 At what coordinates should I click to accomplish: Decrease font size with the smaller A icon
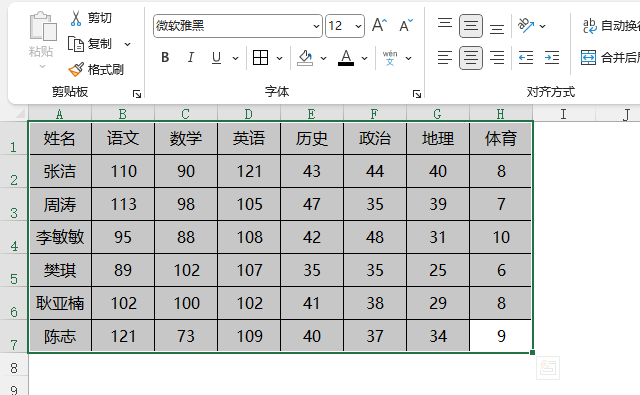tap(406, 26)
